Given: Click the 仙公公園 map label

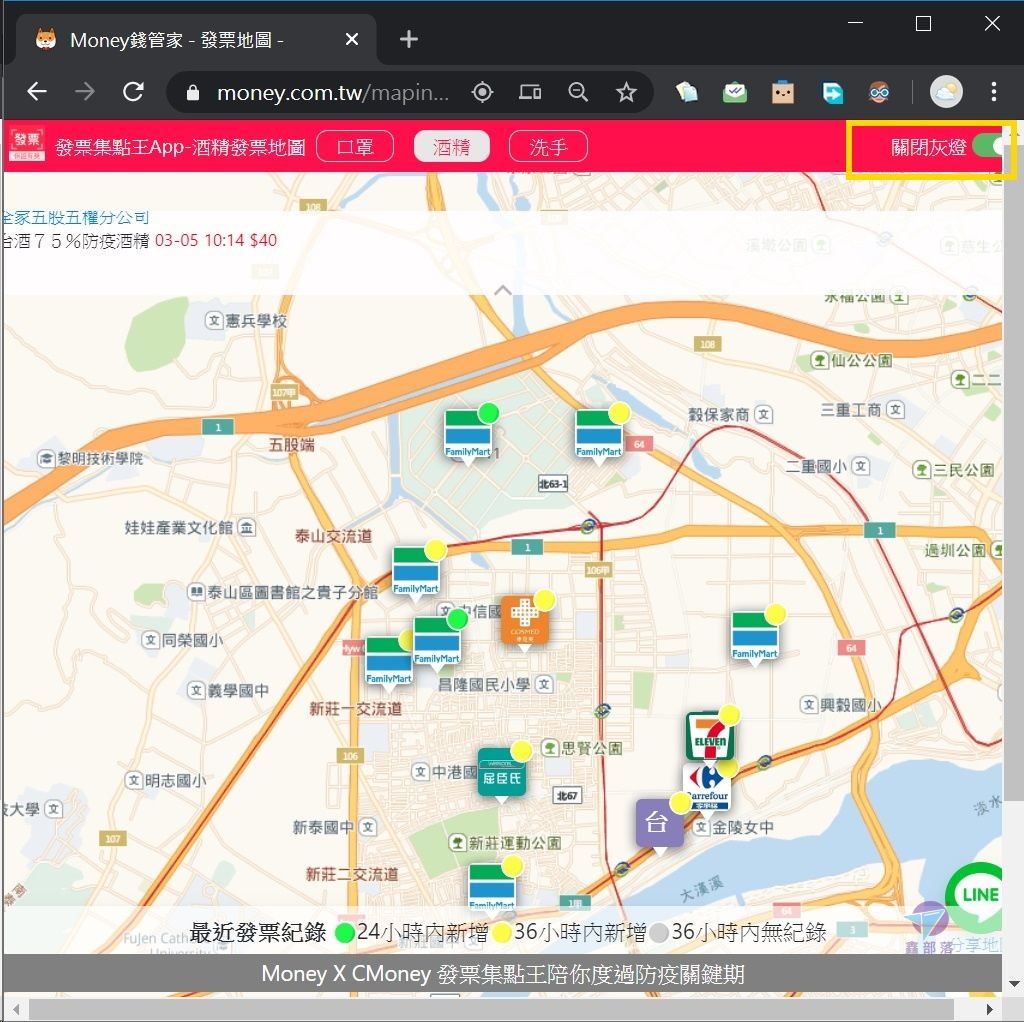Looking at the screenshot, I should pyautogui.click(x=852, y=360).
